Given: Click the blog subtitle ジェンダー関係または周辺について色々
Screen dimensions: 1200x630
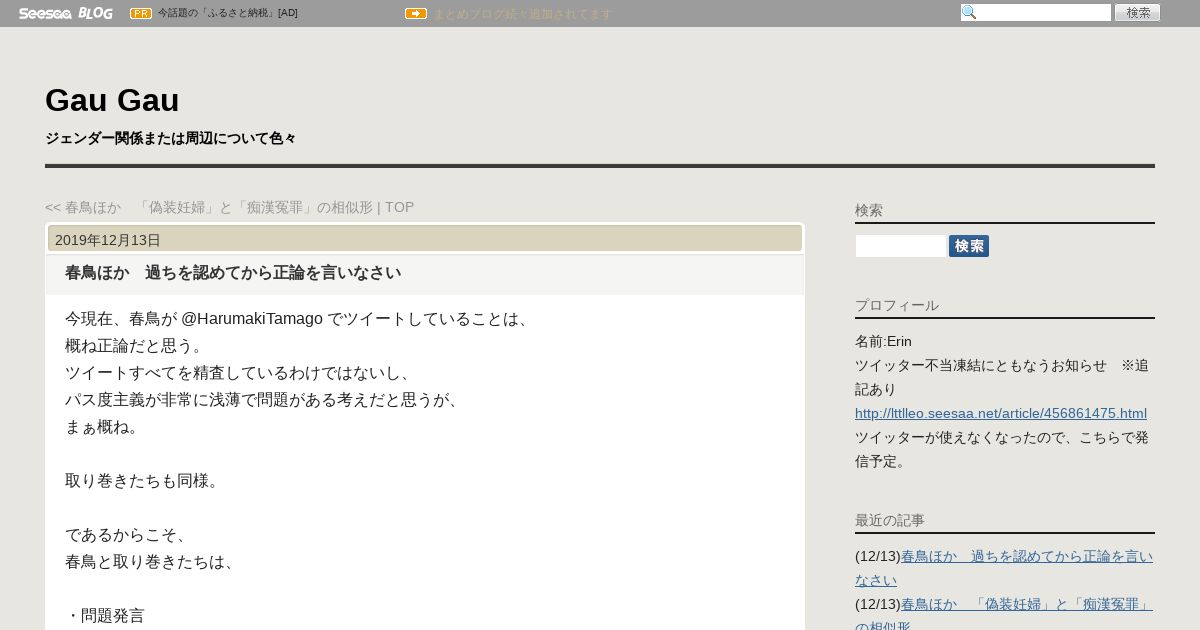Looking at the screenshot, I should (x=171, y=138).
